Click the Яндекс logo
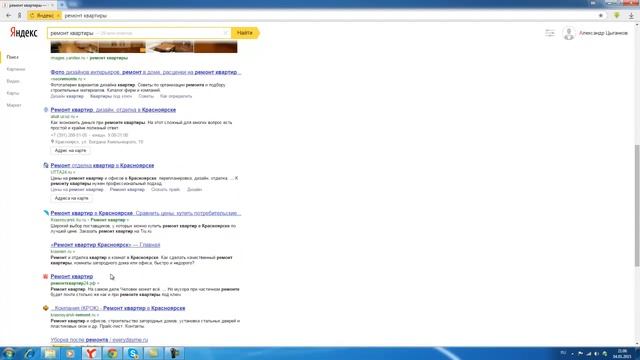 click(x=24, y=33)
